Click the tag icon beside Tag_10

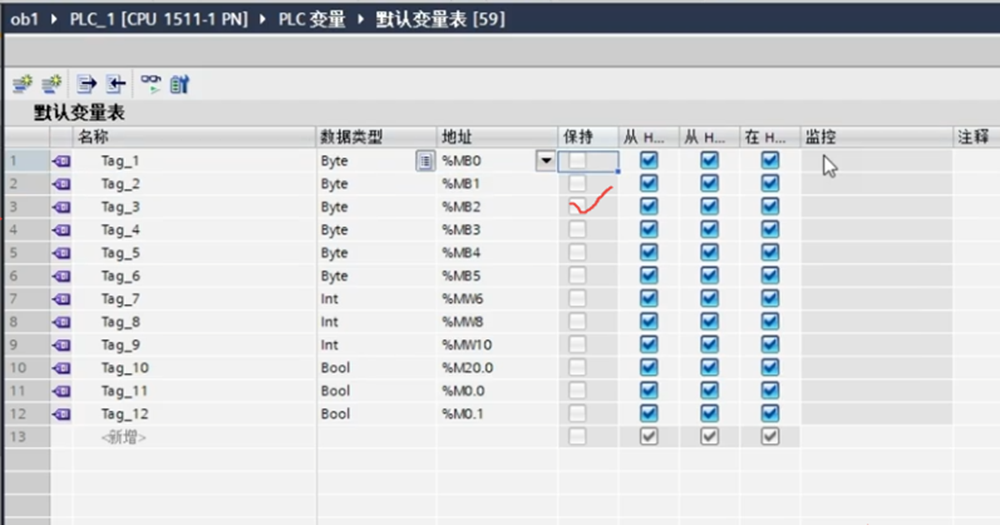tap(62, 368)
